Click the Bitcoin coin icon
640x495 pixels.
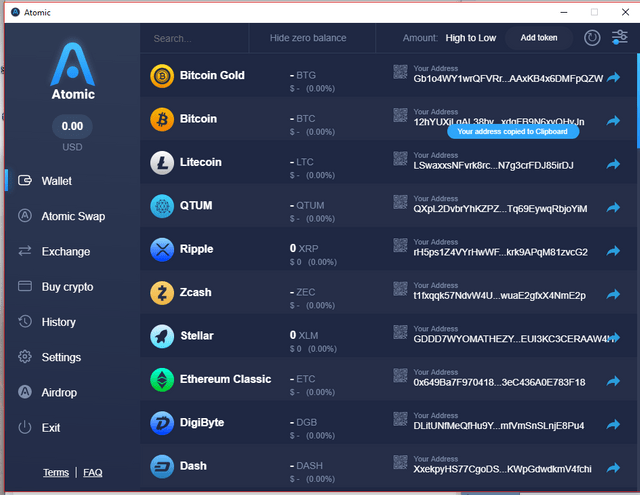pyautogui.click(x=162, y=119)
